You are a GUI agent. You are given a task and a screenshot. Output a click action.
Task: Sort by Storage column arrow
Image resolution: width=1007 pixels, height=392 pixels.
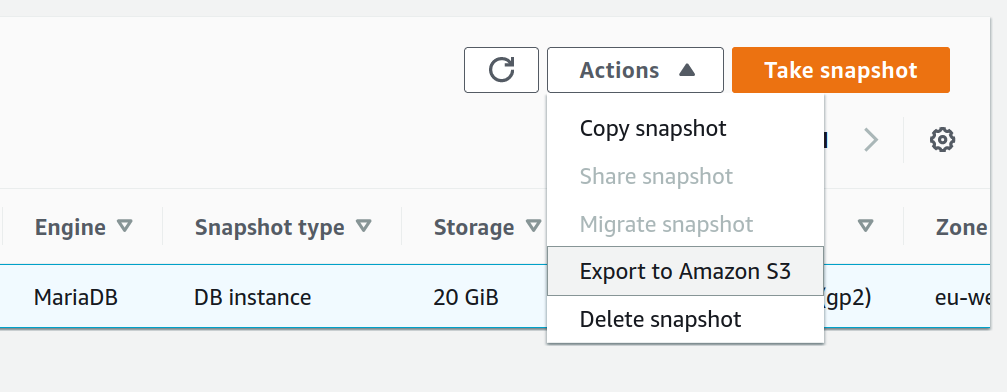[x=533, y=226]
